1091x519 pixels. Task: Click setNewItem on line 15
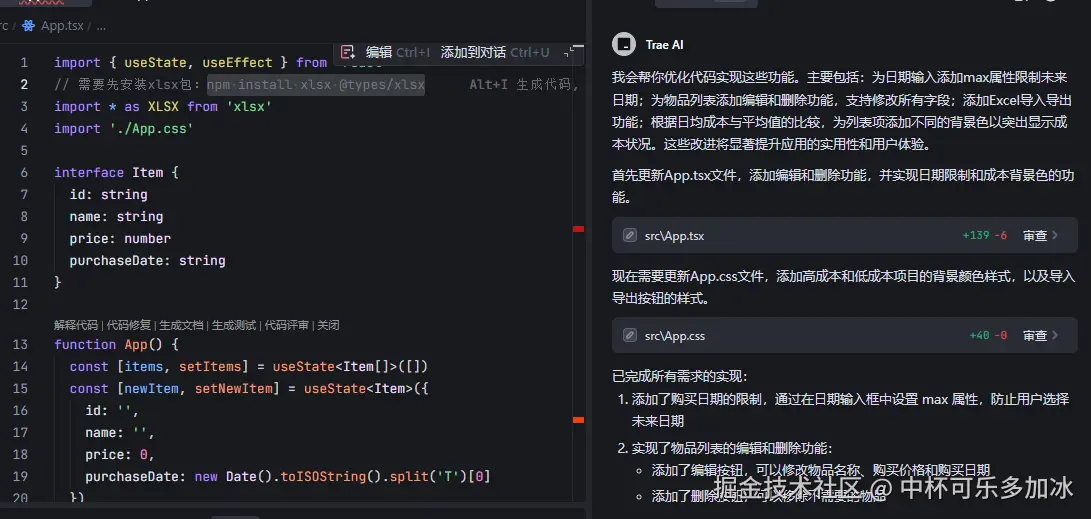pos(234,388)
